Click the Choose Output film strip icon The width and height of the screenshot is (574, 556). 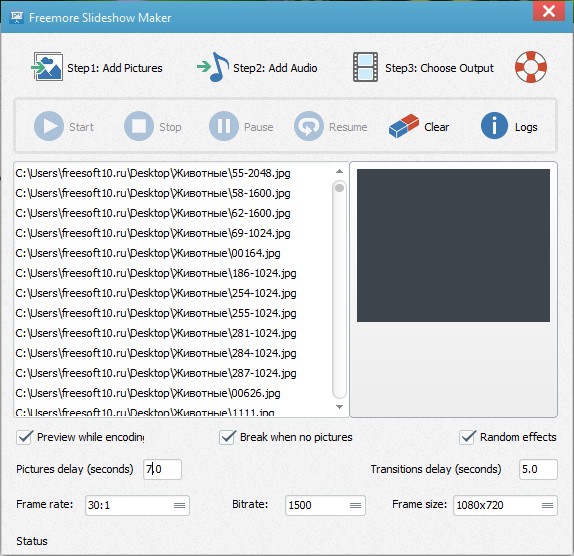pos(365,67)
